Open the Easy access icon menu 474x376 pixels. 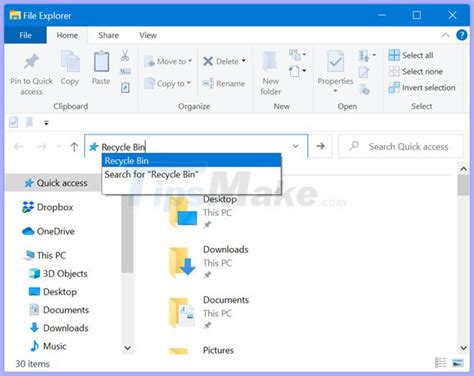[x=297, y=71]
